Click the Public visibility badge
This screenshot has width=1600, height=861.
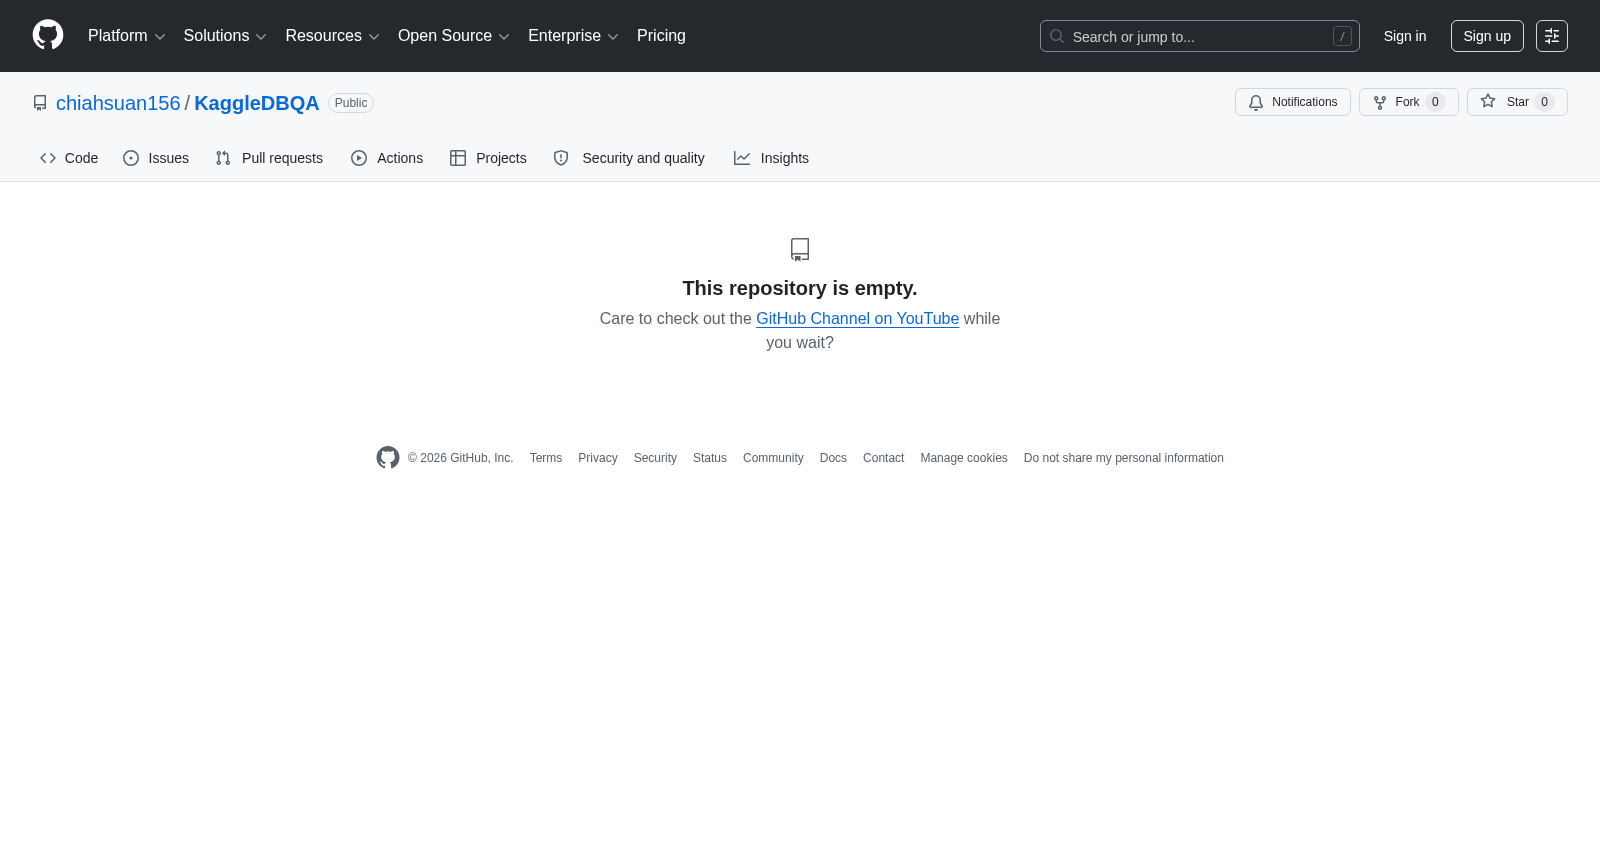[351, 103]
